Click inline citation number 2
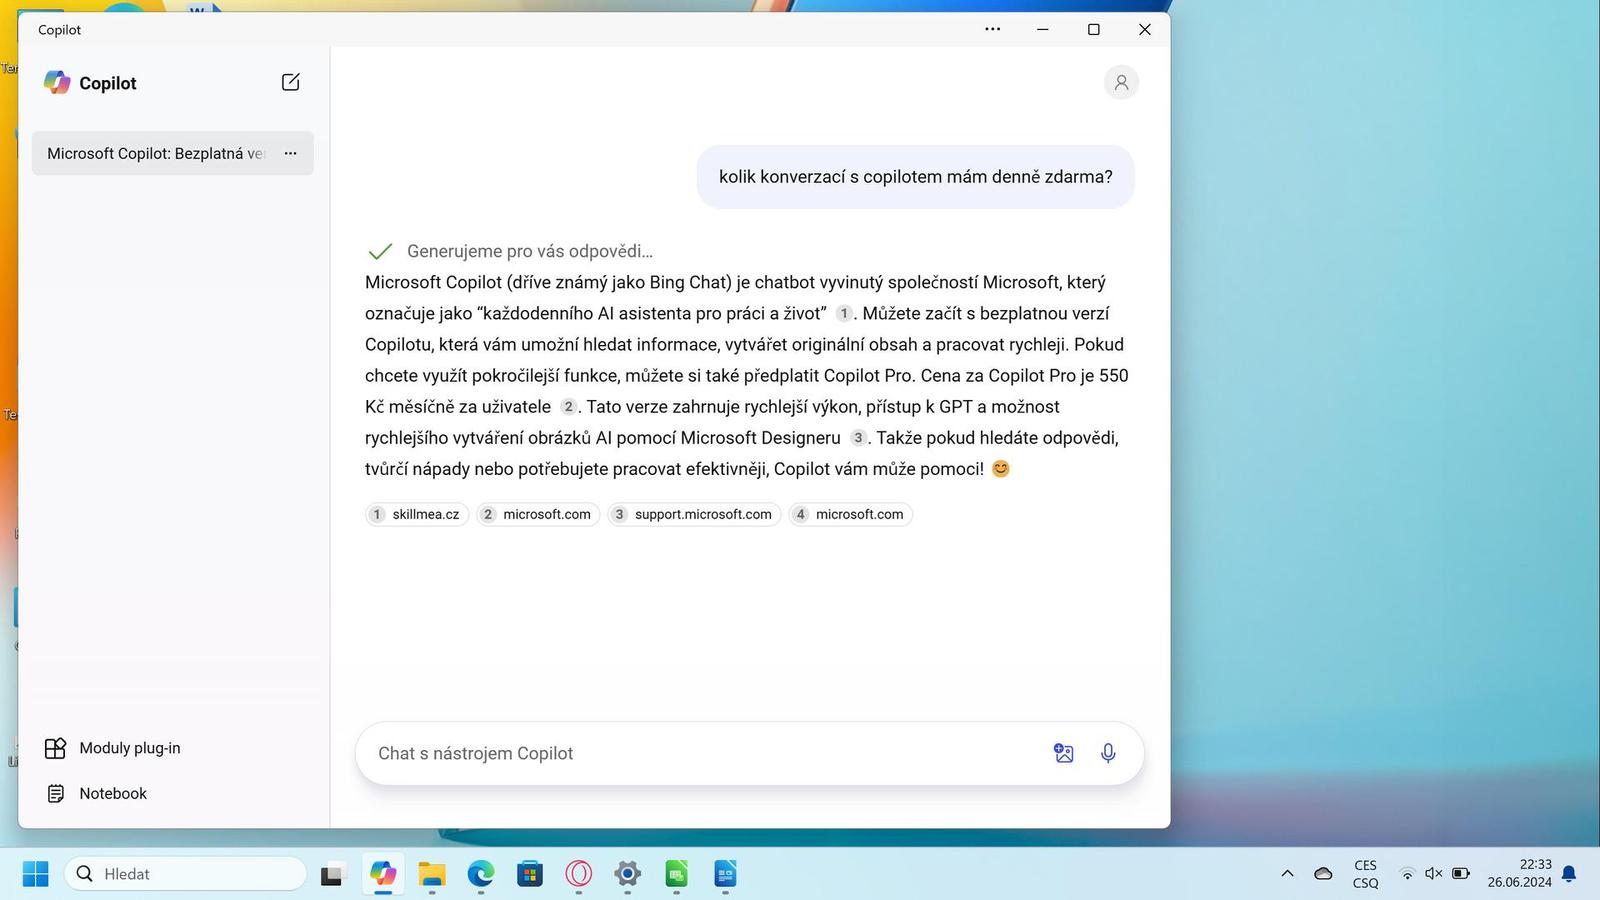This screenshot has width=1600, height=900. pos(568,406)
